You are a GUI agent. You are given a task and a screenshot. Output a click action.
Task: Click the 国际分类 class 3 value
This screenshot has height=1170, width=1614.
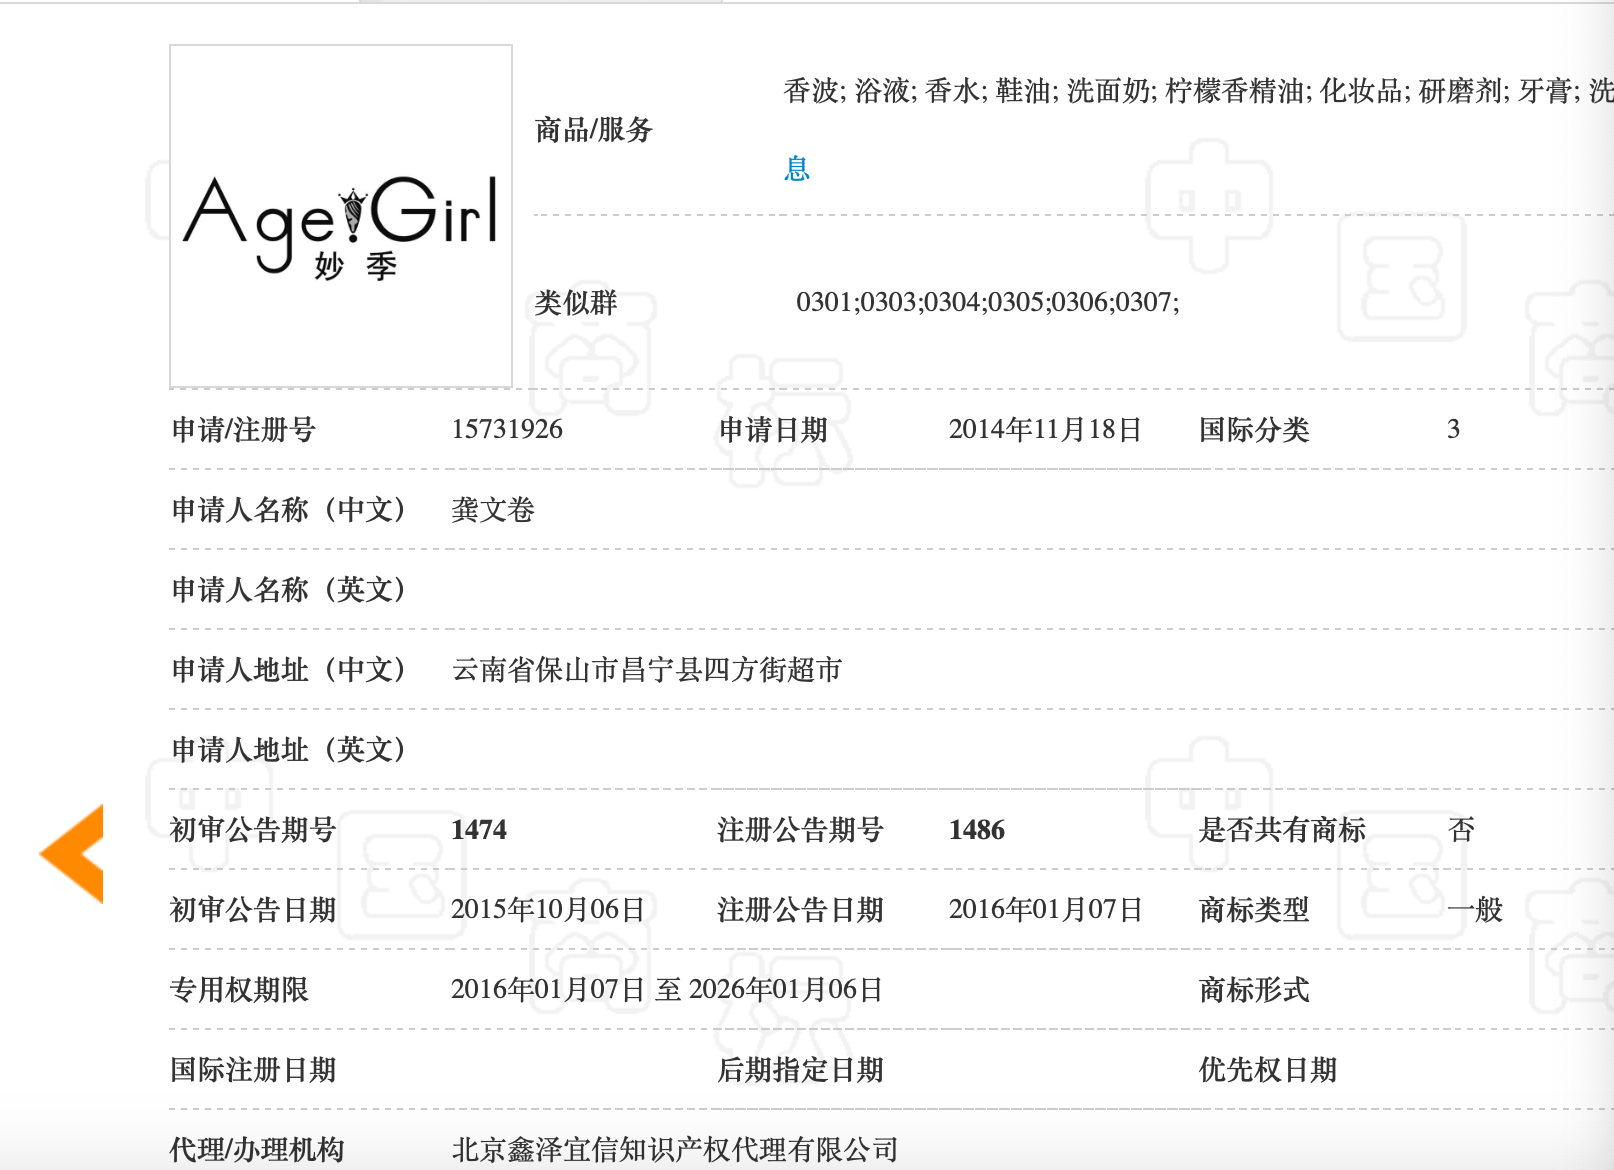(x=1458, y=430)
